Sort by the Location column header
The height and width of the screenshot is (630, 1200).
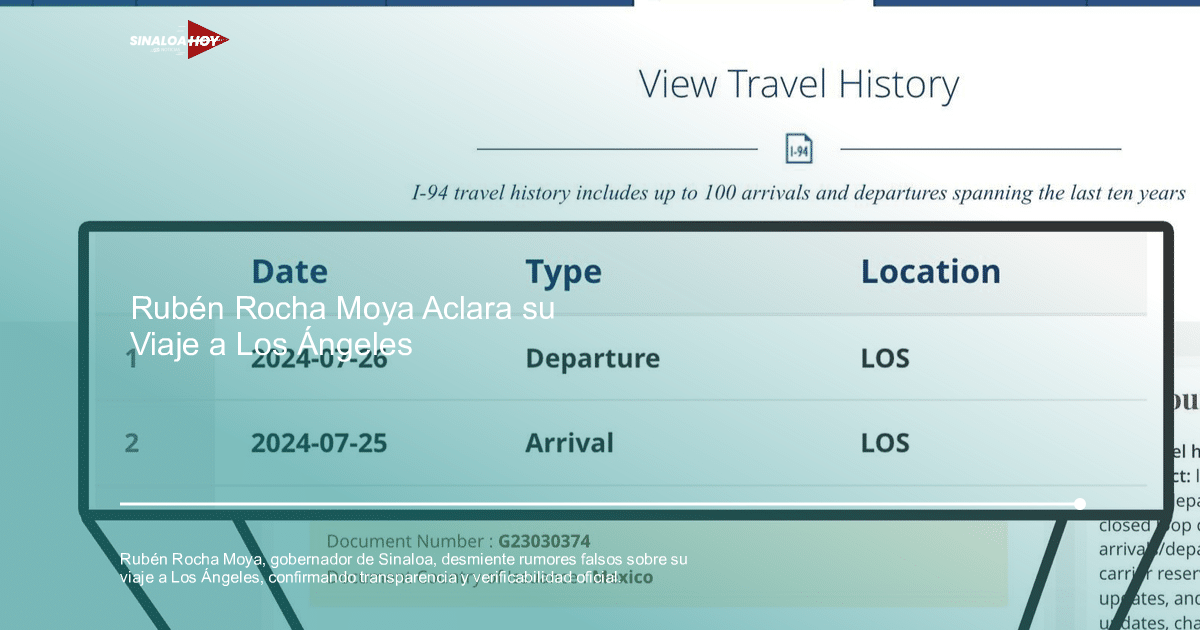[x=931, y=271]
